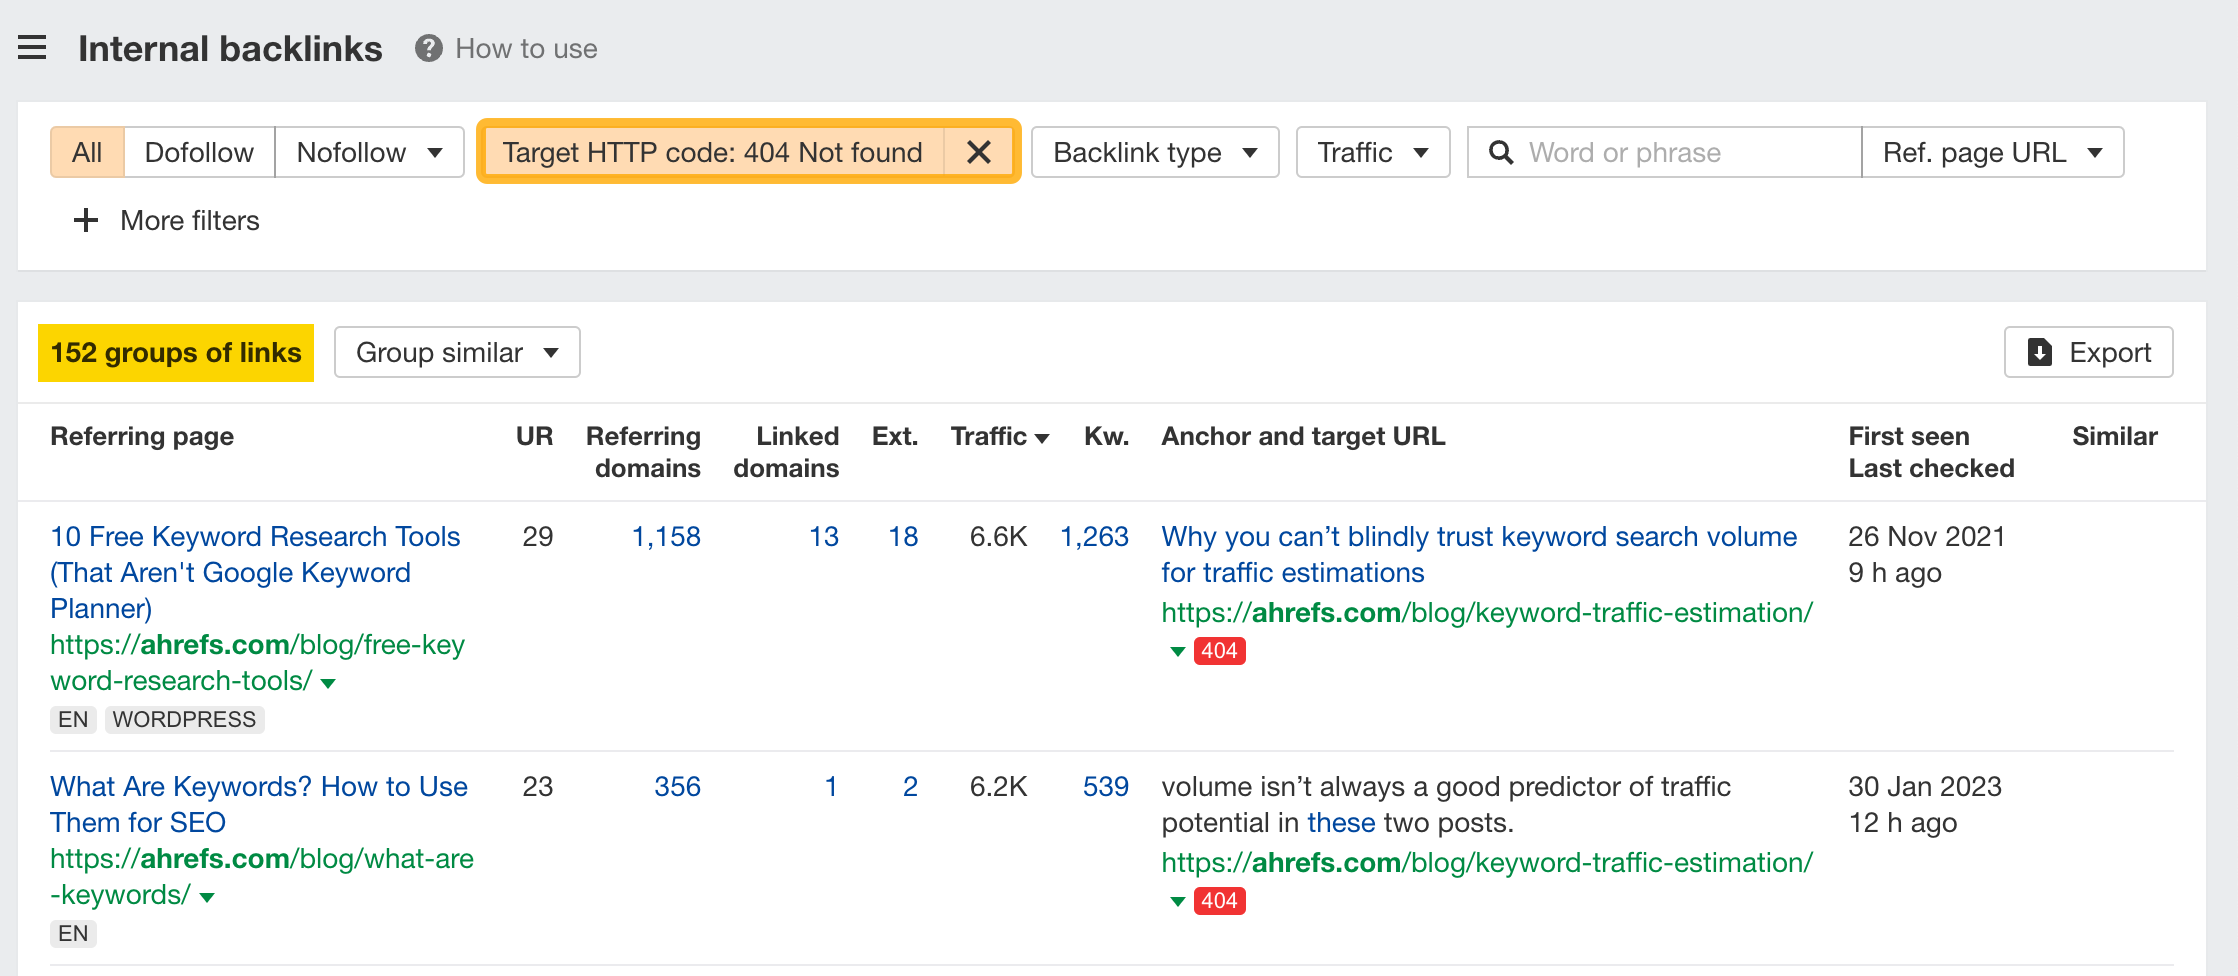Open 10 Free Keyword Research Tools link
This screenshot has height=976, width=2238.
(x=255, y=572)
